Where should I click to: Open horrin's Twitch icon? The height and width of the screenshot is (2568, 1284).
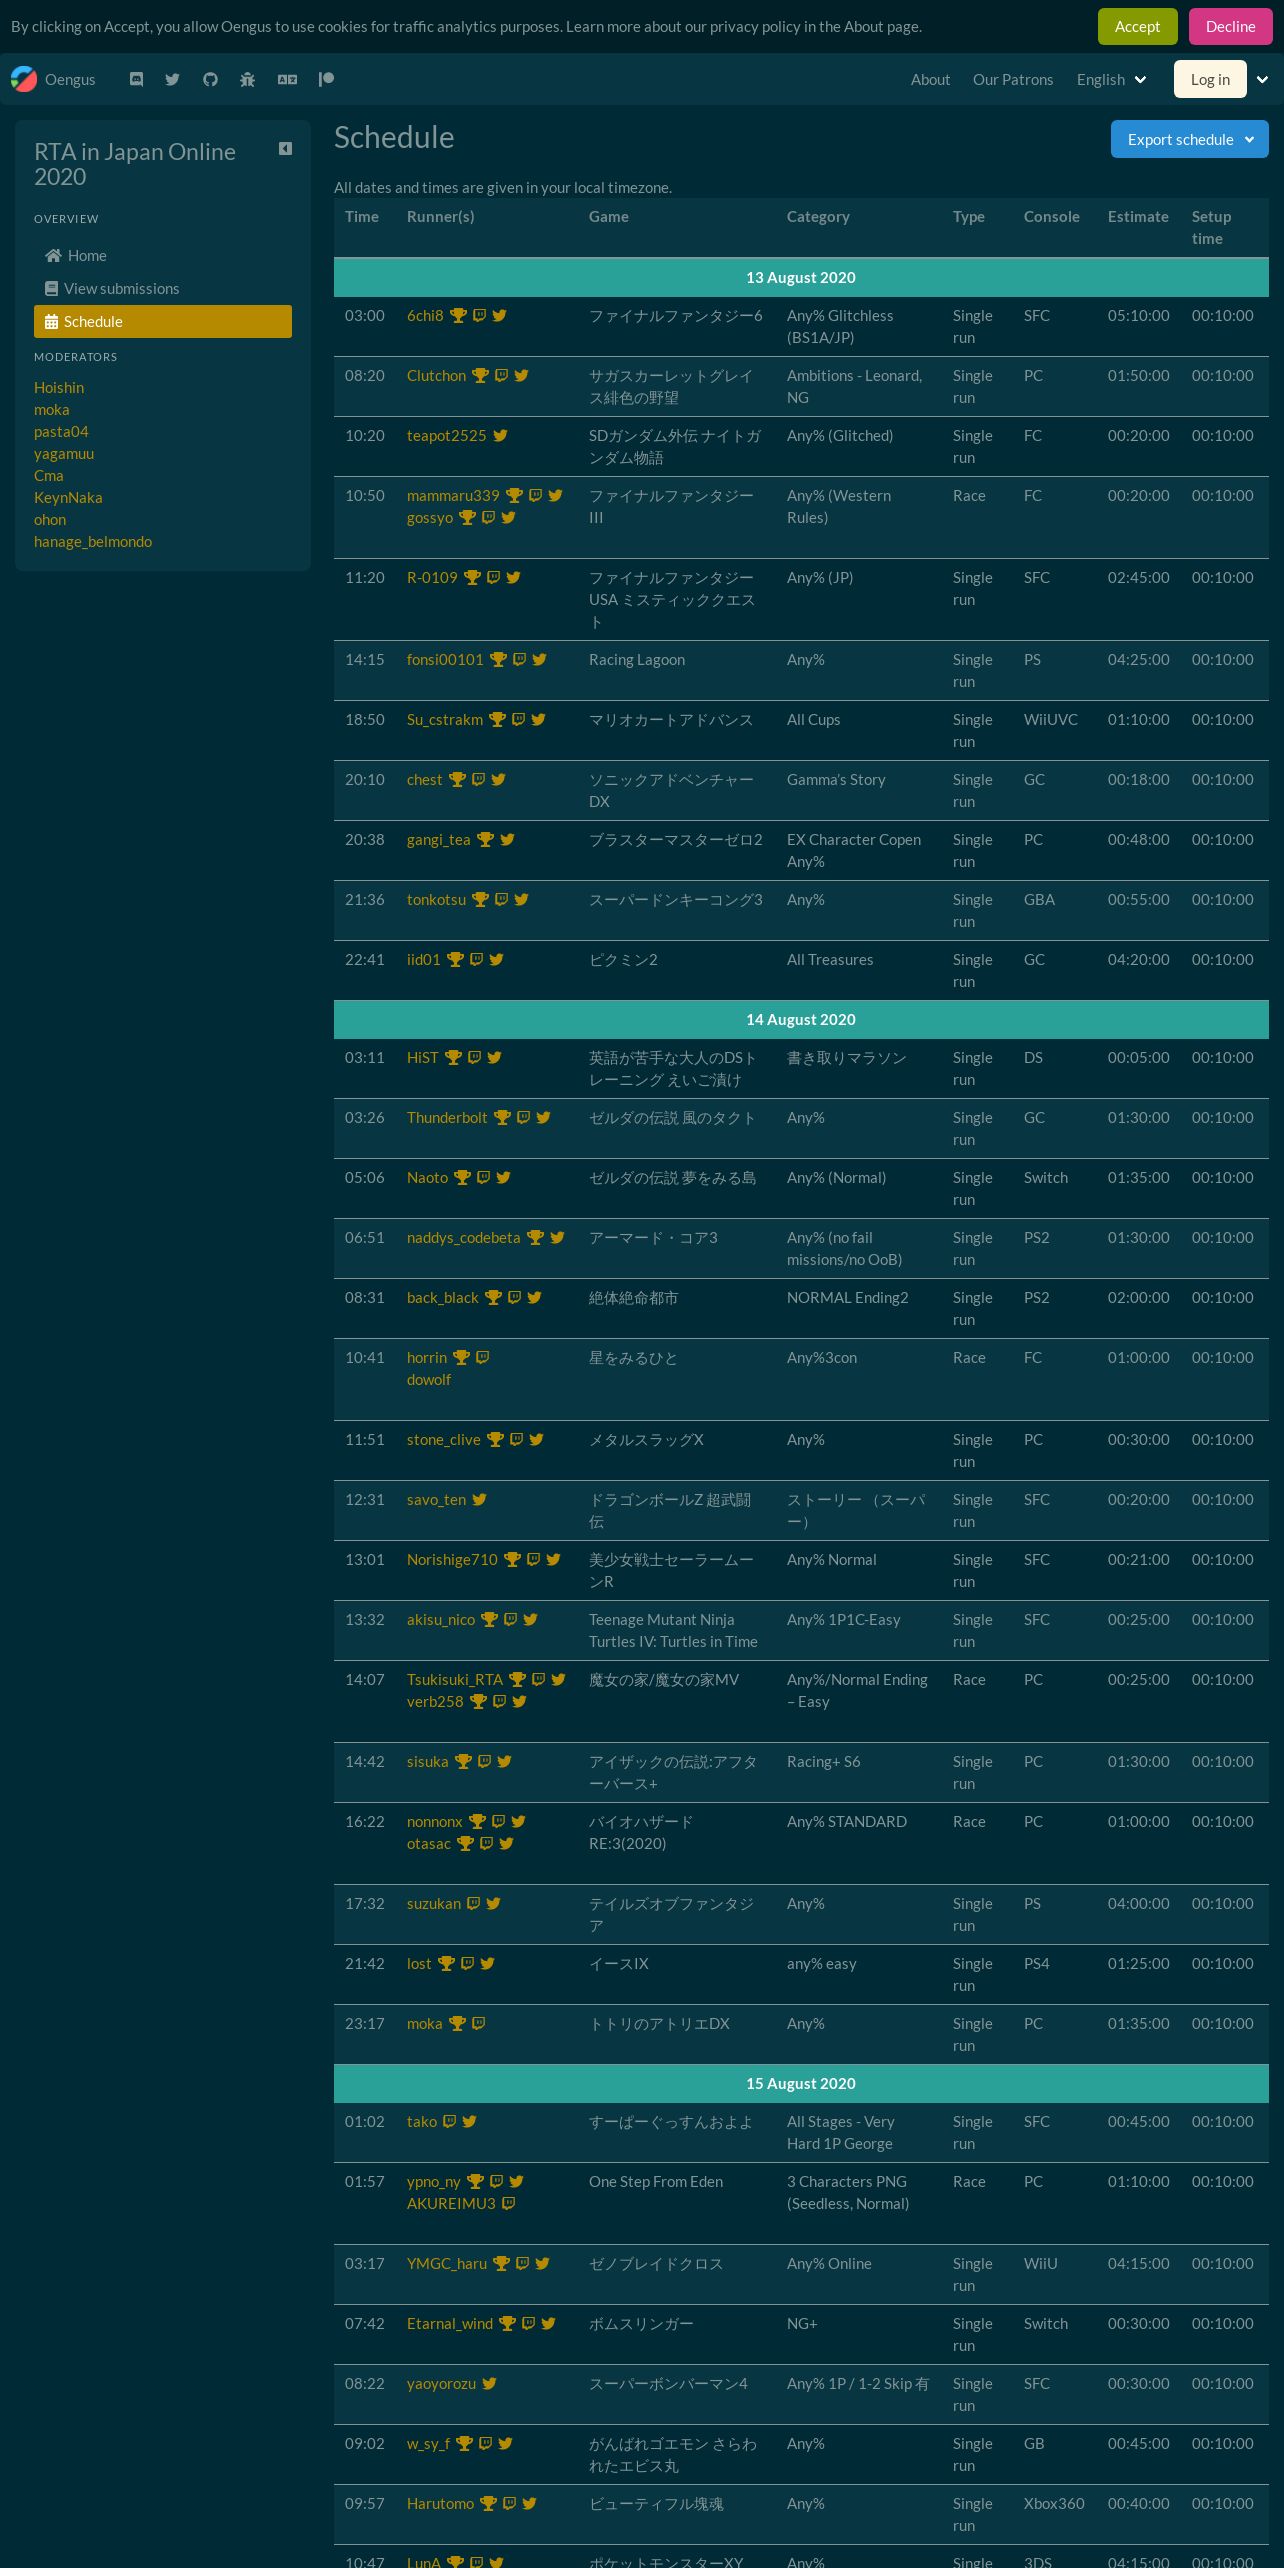tap(482, 1357)
